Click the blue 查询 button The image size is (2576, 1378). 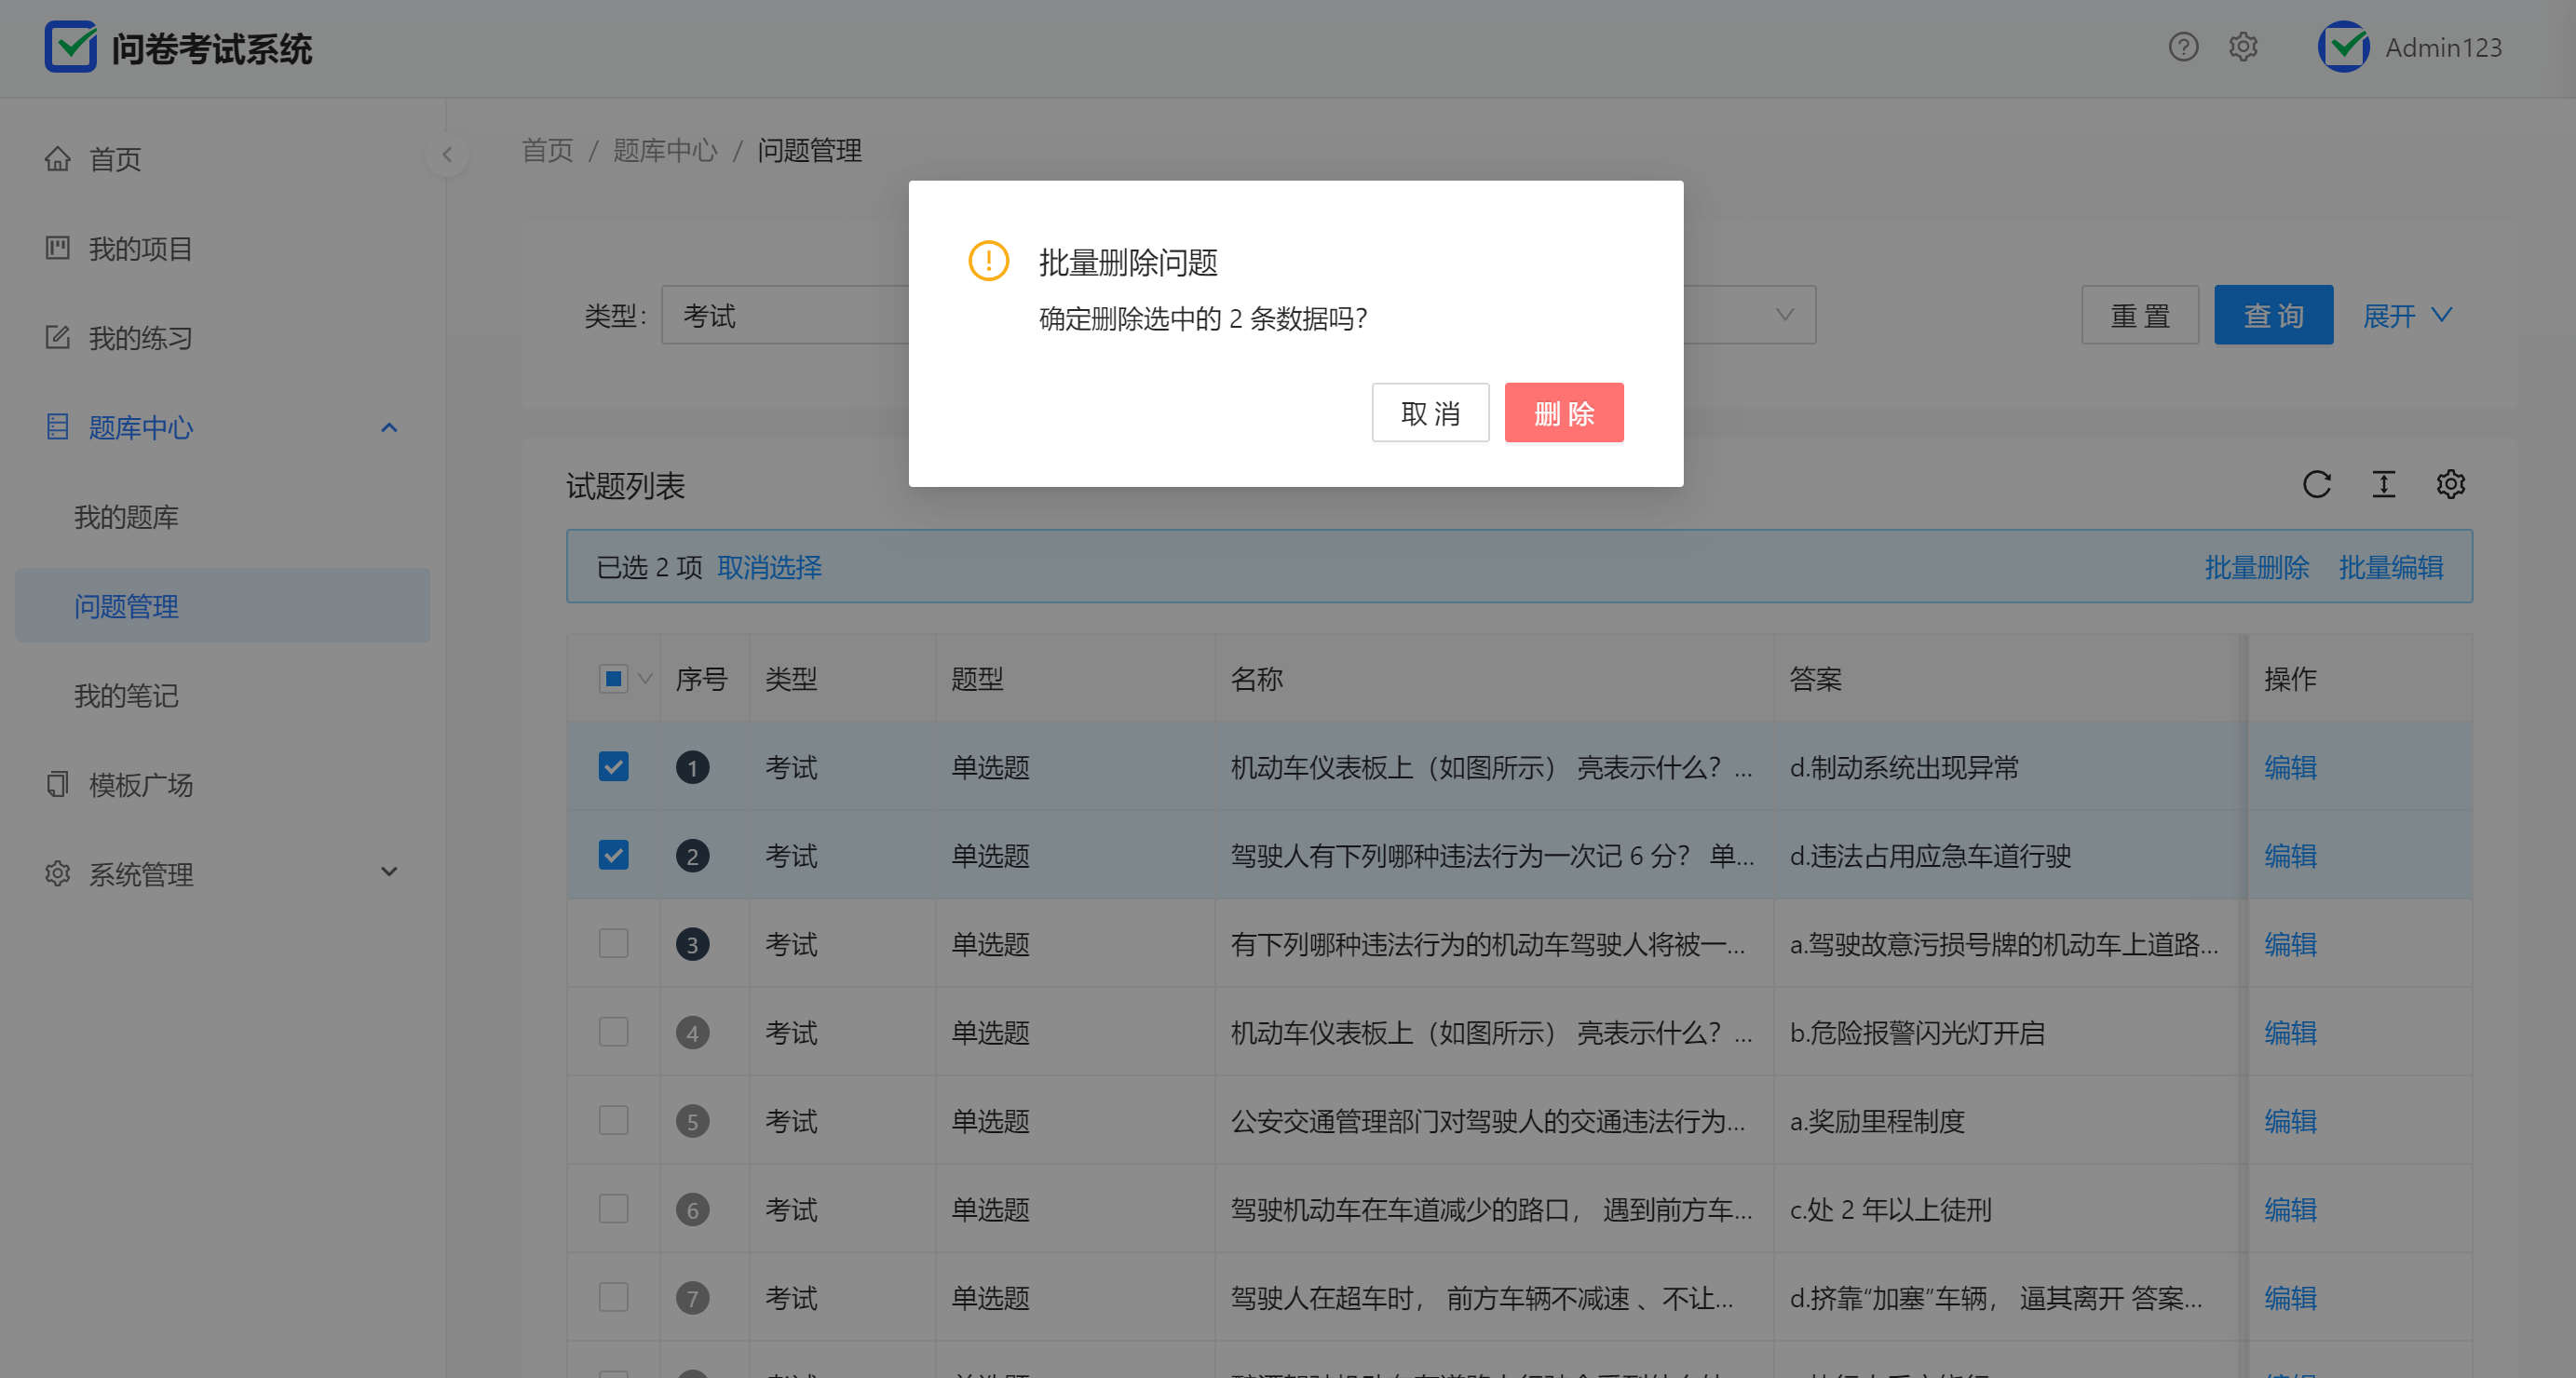[2273, 315]
